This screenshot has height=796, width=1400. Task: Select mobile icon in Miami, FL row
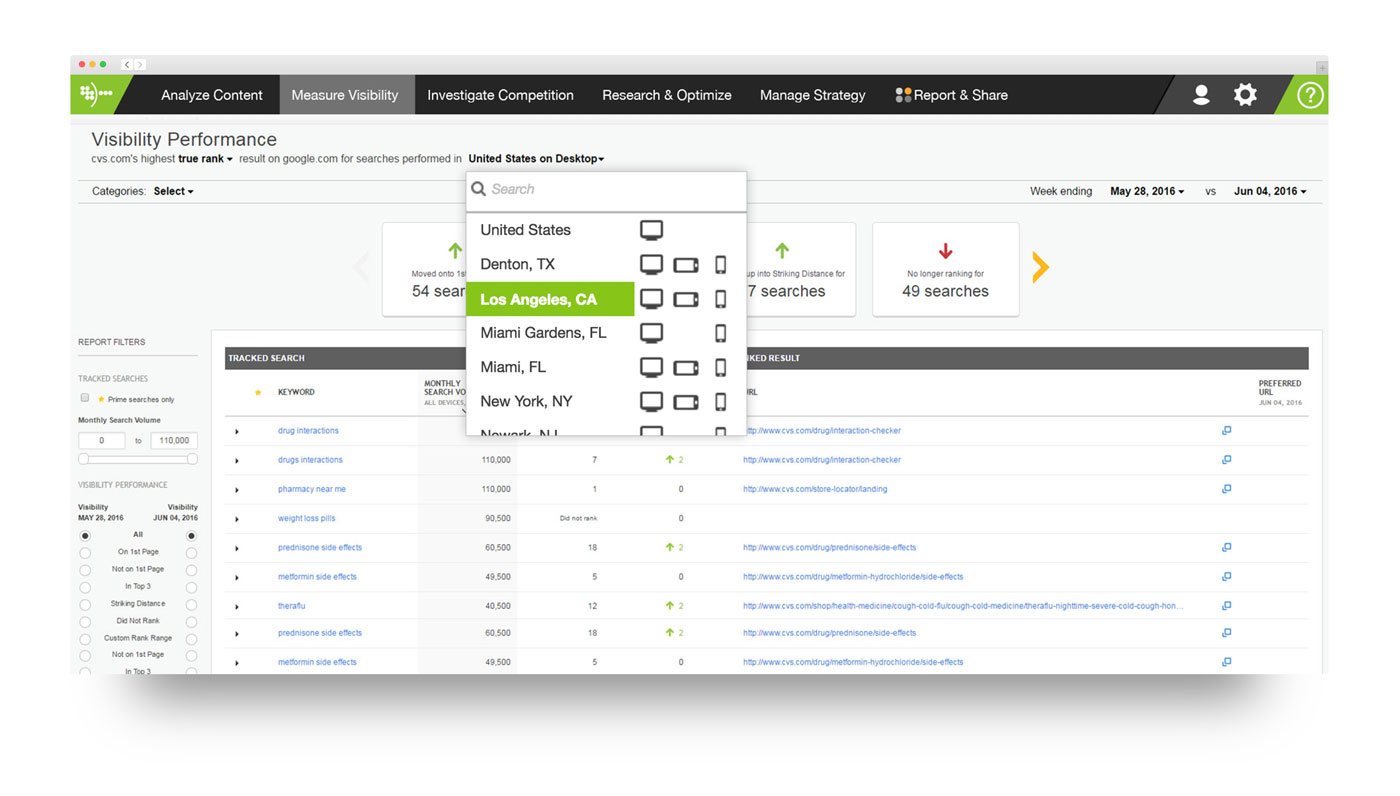click(x=720, y=368)
